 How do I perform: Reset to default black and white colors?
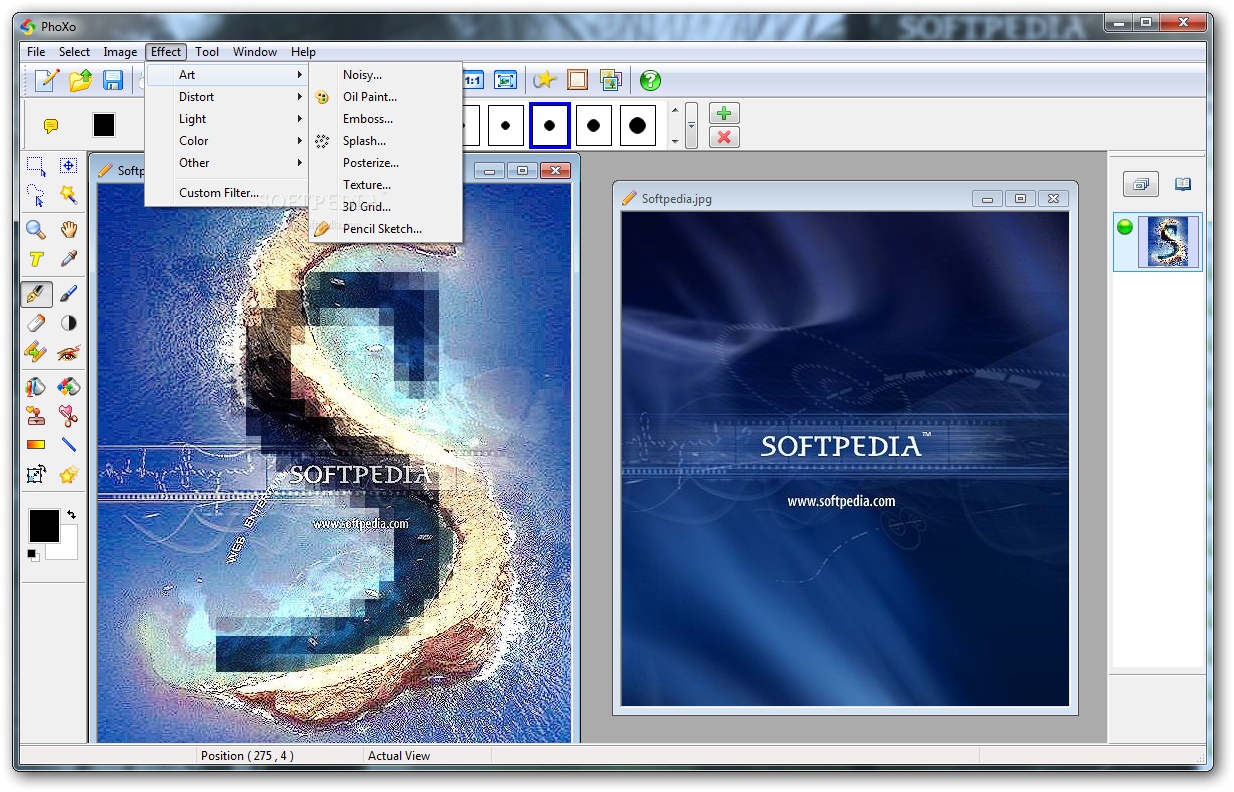pos(34,554)
